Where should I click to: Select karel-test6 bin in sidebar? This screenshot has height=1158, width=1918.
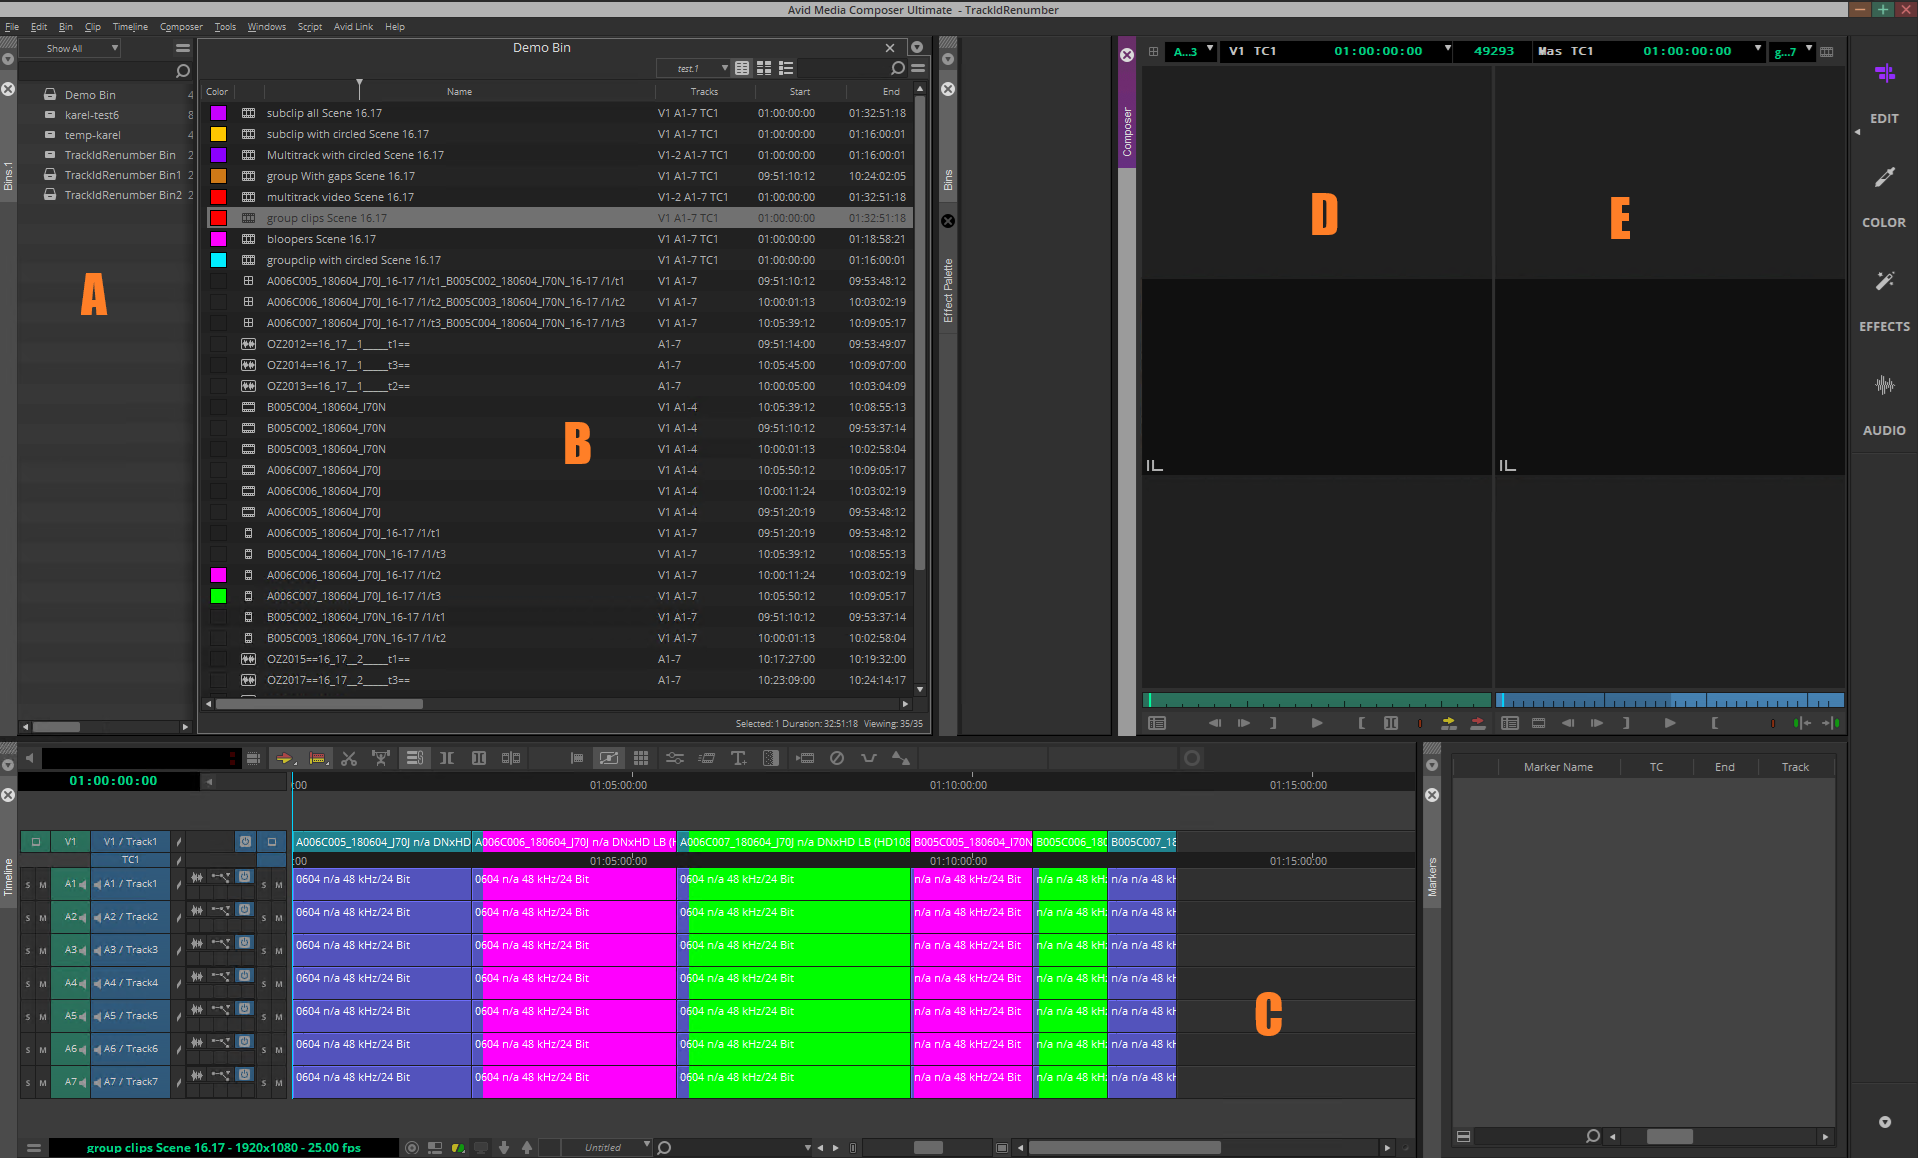tap(92, 115)
